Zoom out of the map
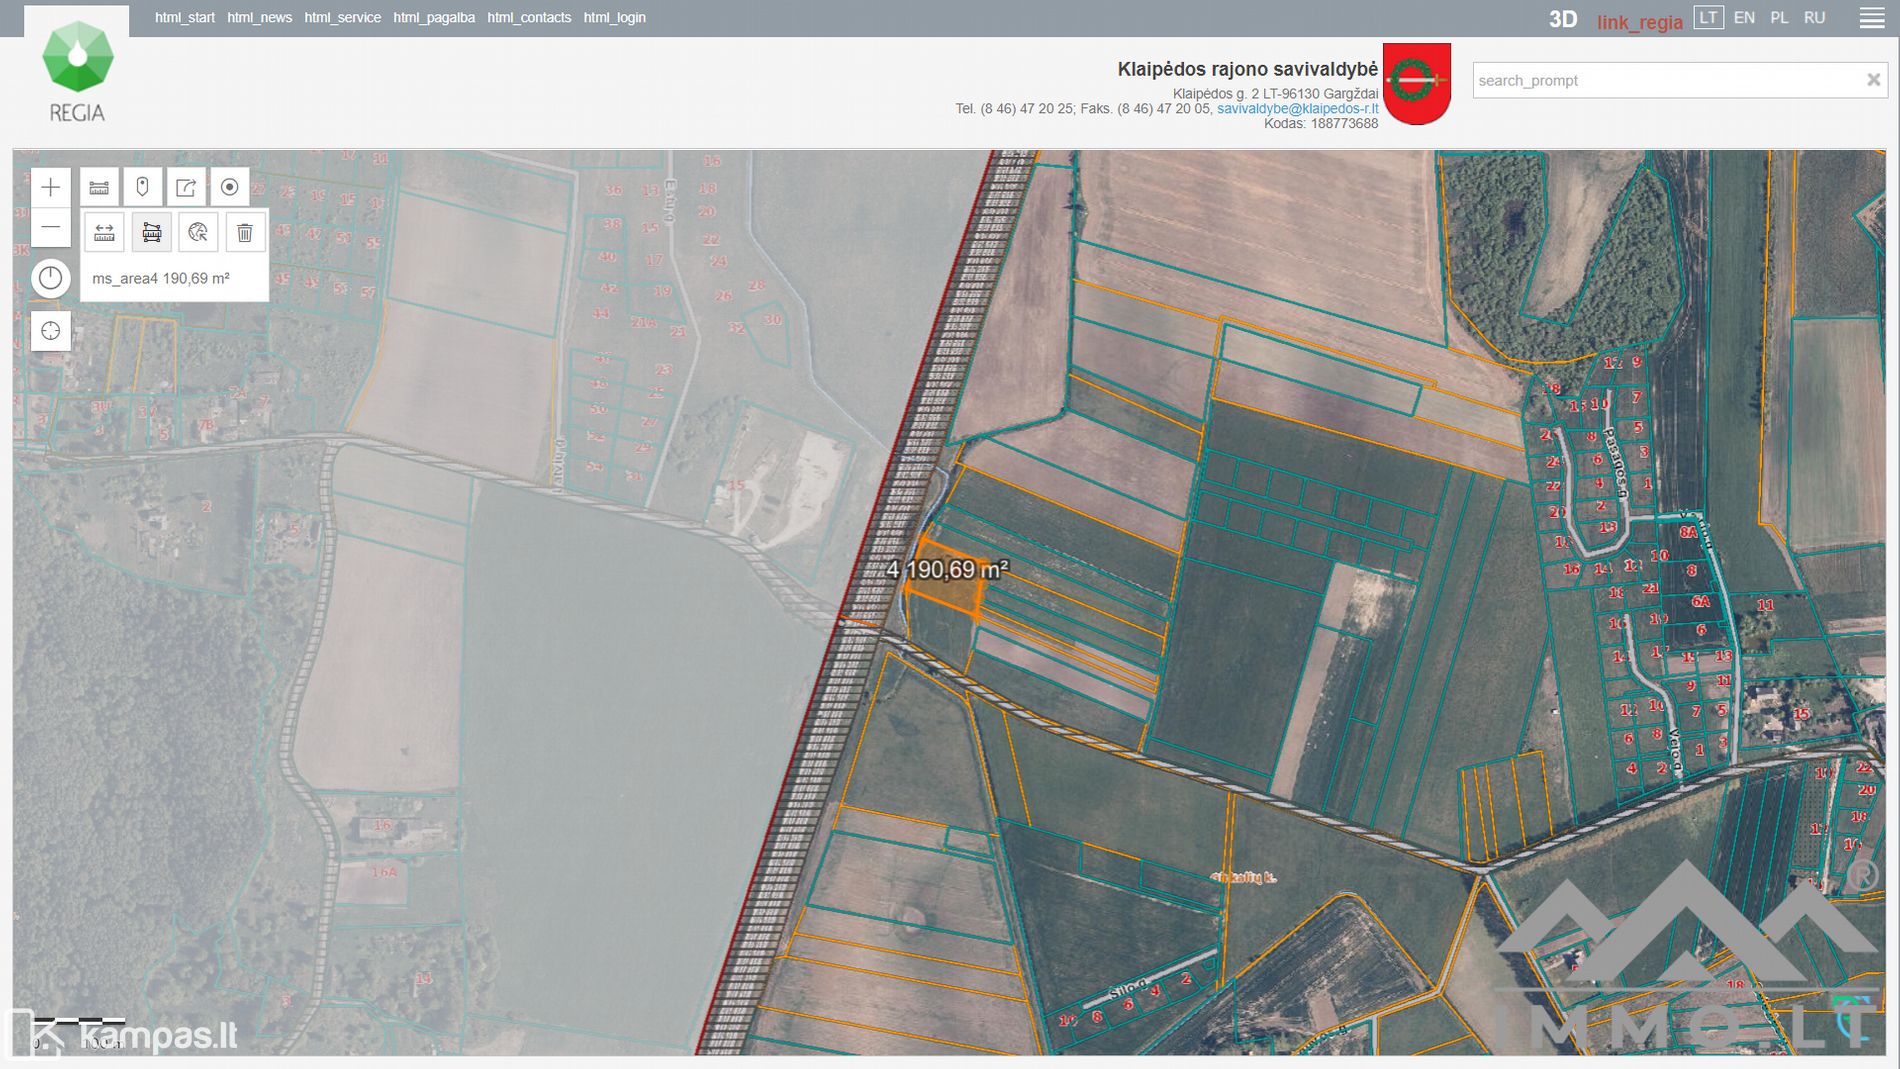The image size is (1900, 1069). click(x=50, y=228)
